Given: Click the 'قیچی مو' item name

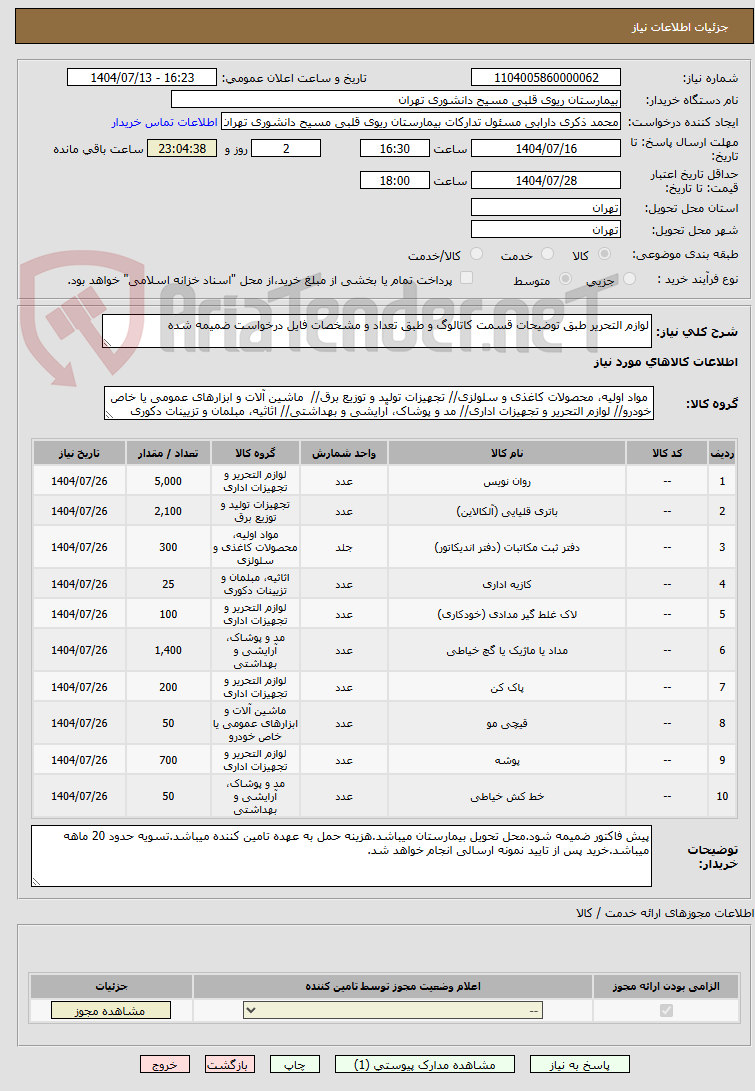Looking at the screenshot, I should (x=507, y=724).
